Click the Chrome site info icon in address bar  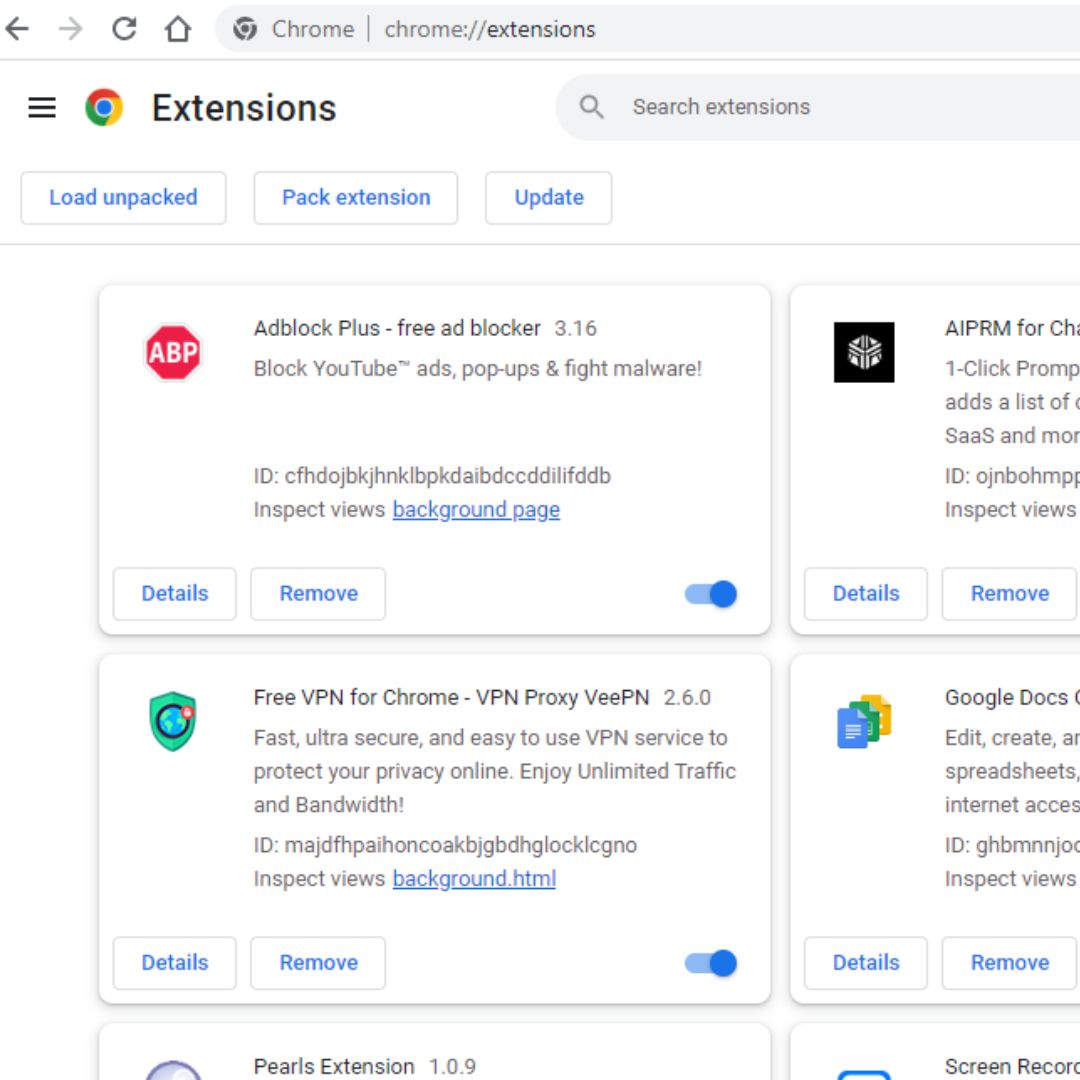pos(245,29)
